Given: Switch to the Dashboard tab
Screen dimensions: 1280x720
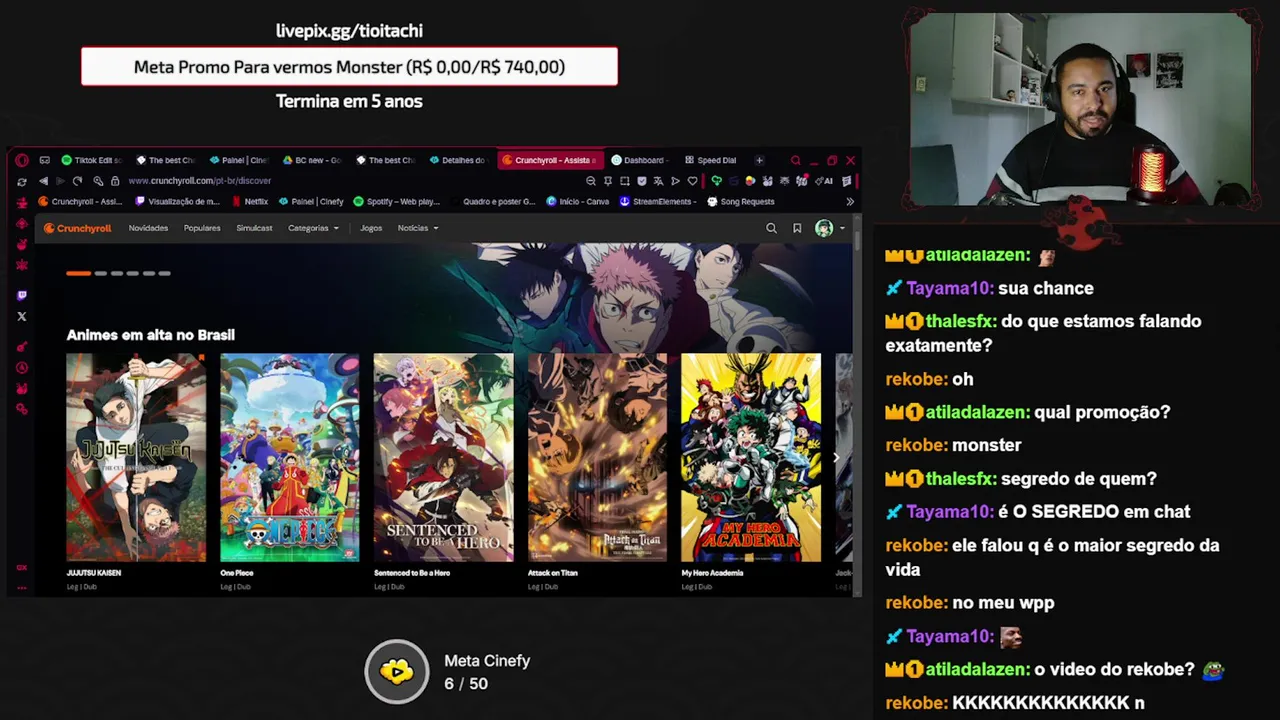Looking at the screenshot, I should (640, 160).
